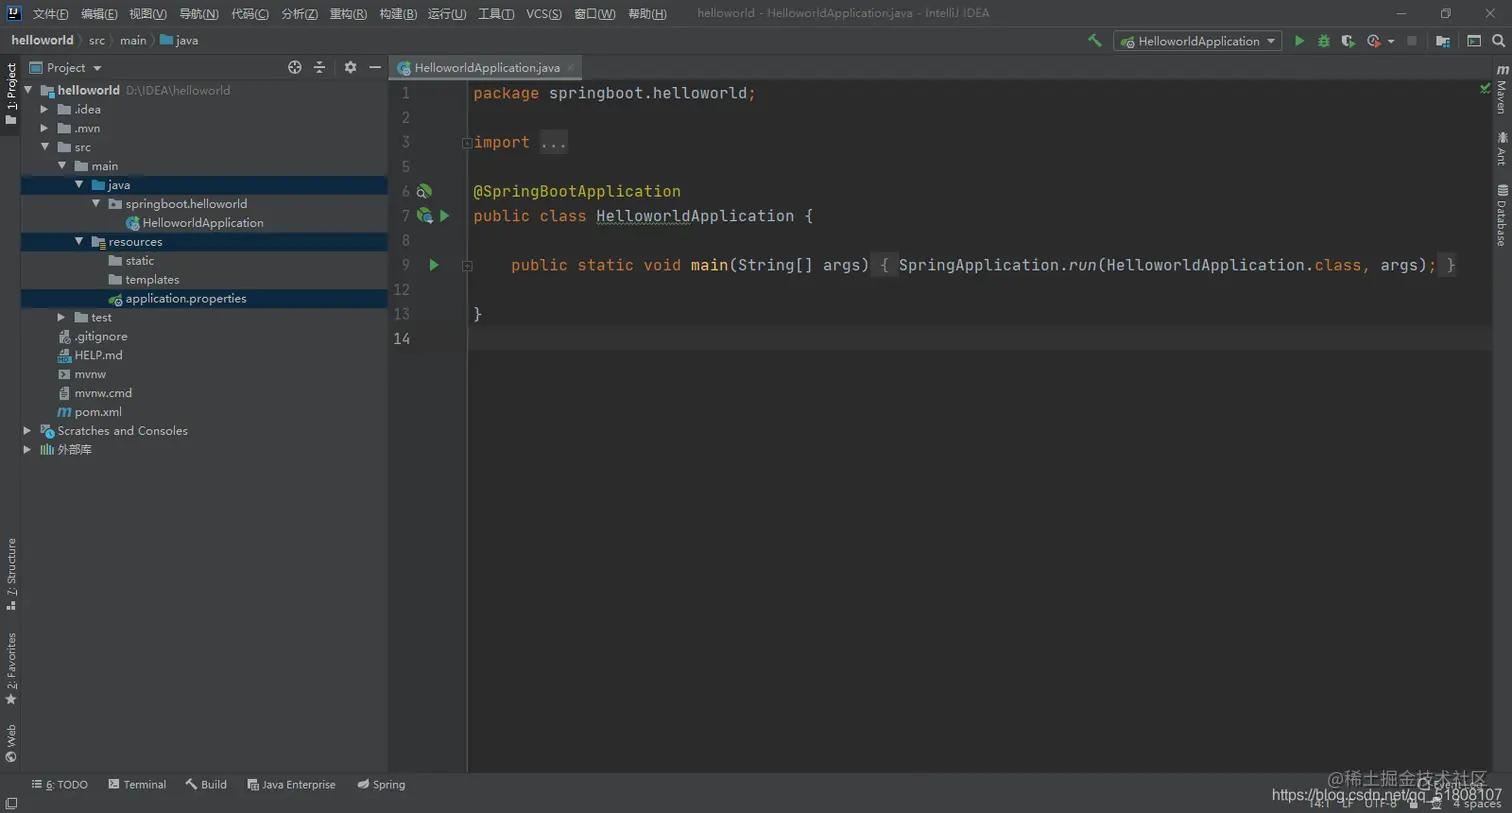Open the Build tool window

[206, 785]
